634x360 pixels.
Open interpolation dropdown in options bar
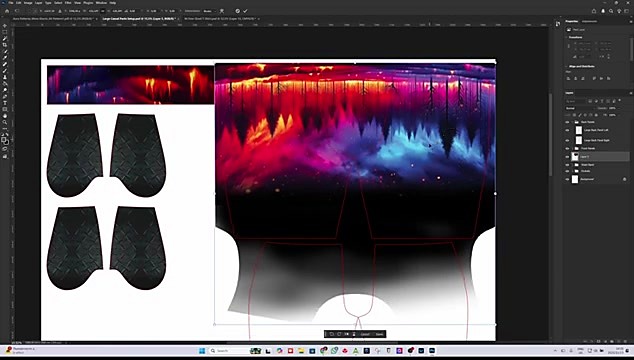(209, 11)
